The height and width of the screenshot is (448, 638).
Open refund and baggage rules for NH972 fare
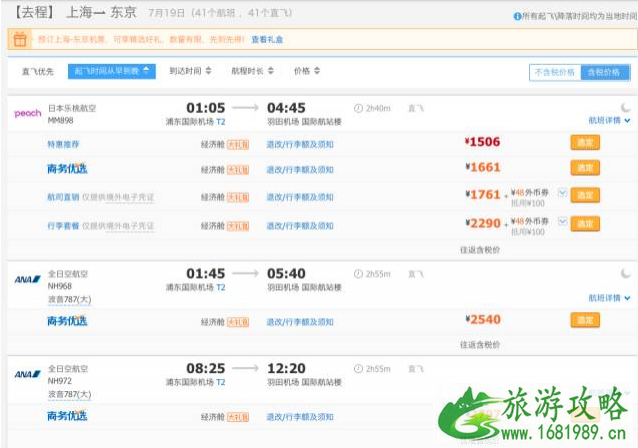tap(300, 417)
